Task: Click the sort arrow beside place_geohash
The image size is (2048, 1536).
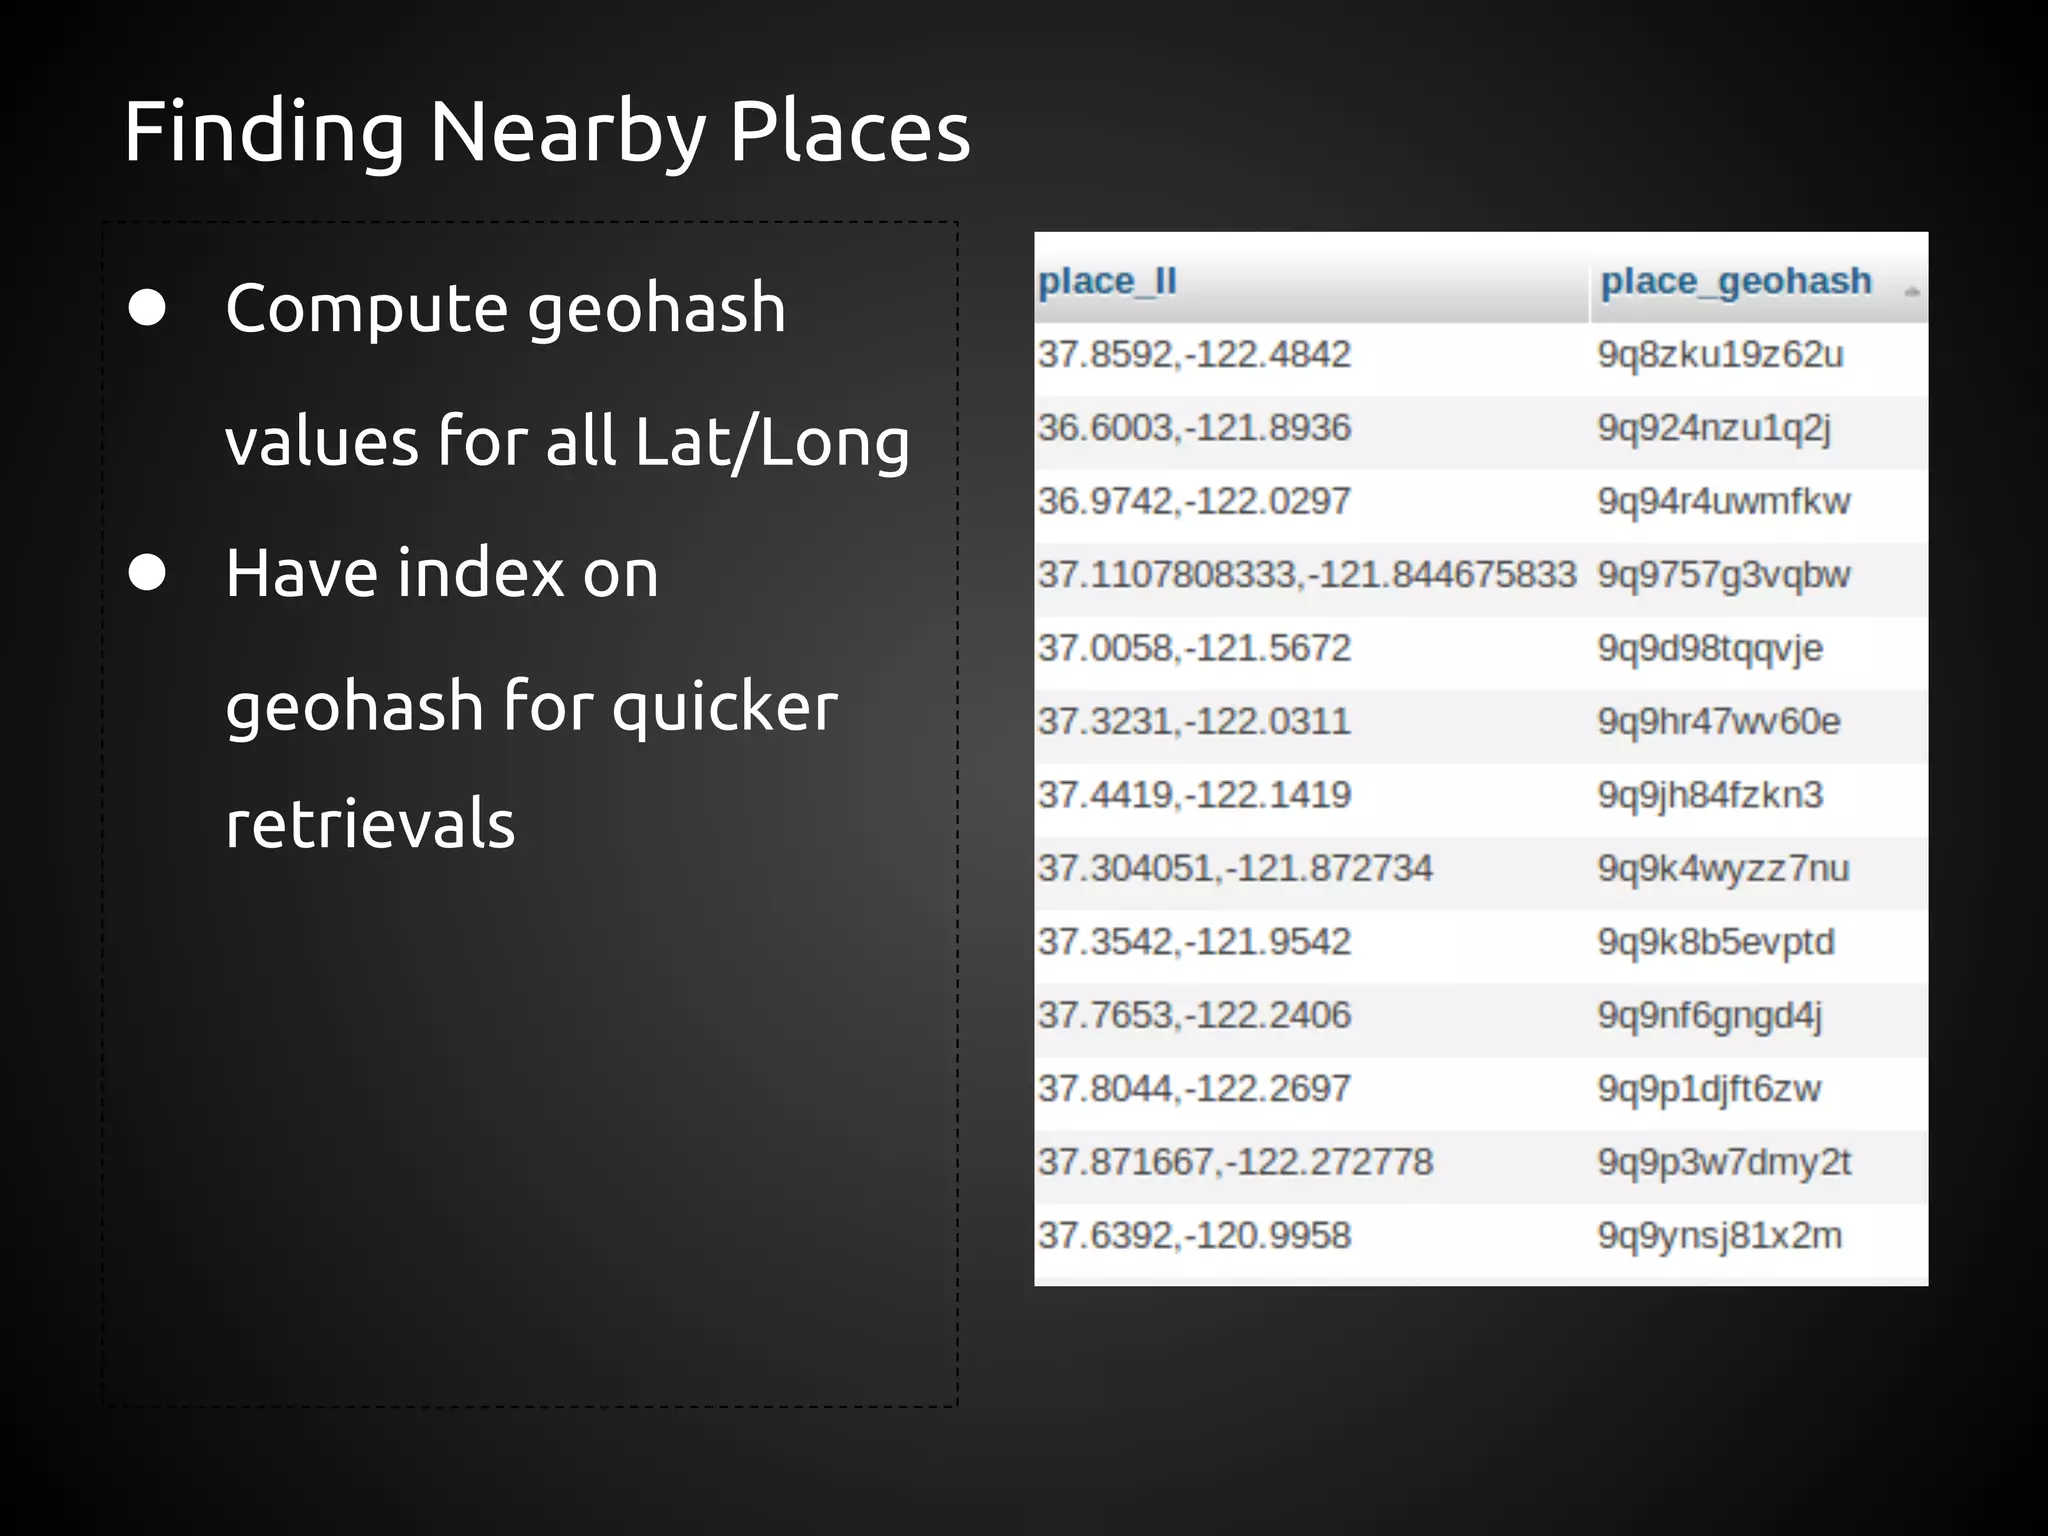Action: [1912, 291]
